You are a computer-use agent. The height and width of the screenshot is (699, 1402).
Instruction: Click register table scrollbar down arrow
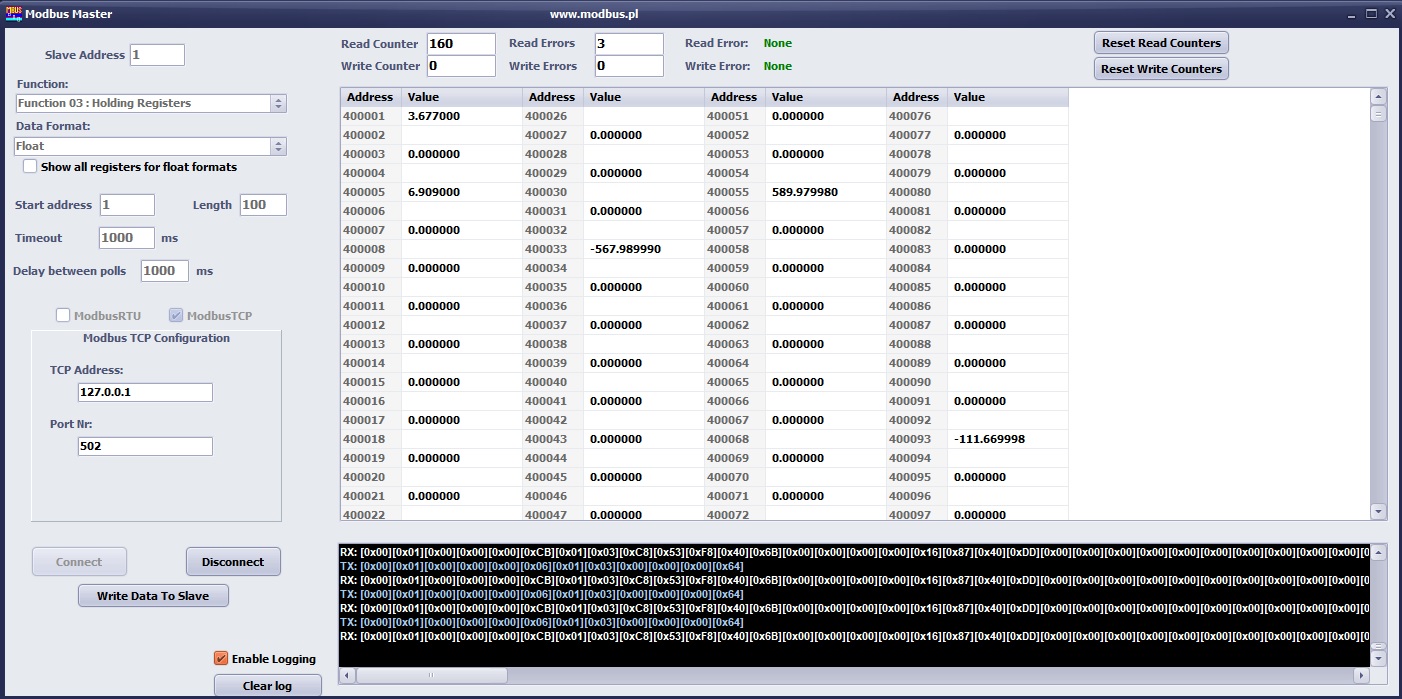1378,511
